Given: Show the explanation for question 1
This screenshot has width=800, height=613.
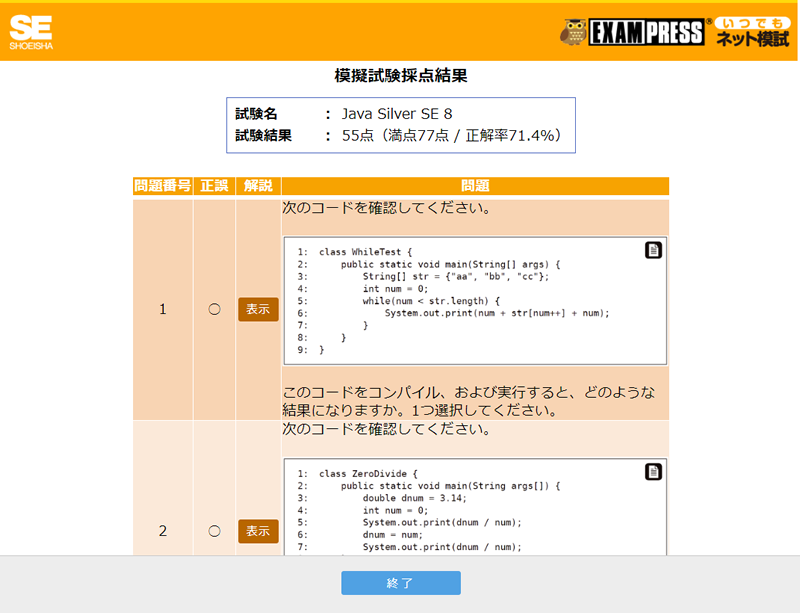Looking at the screenshot, I should [258, 309].
